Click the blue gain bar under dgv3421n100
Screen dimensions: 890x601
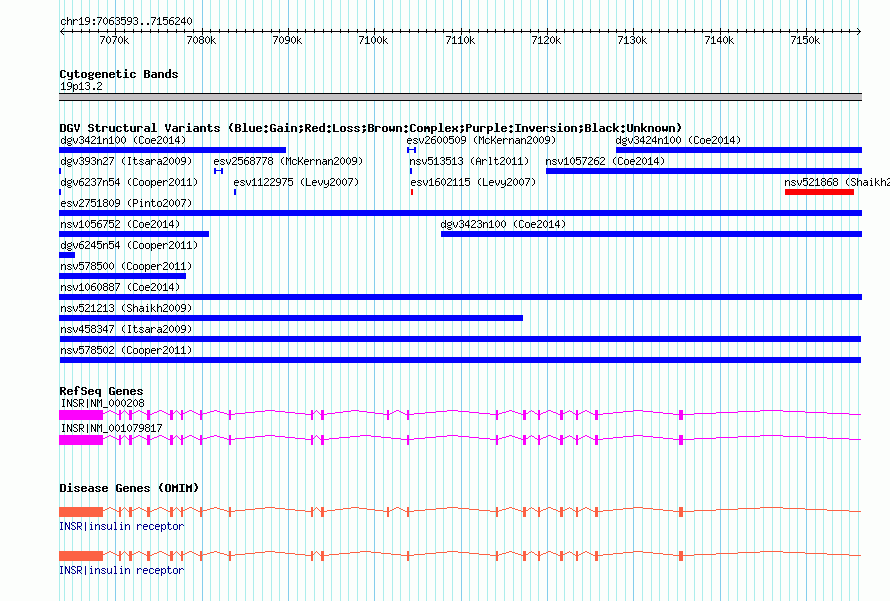pyautogui.click(x=173, y=150)
